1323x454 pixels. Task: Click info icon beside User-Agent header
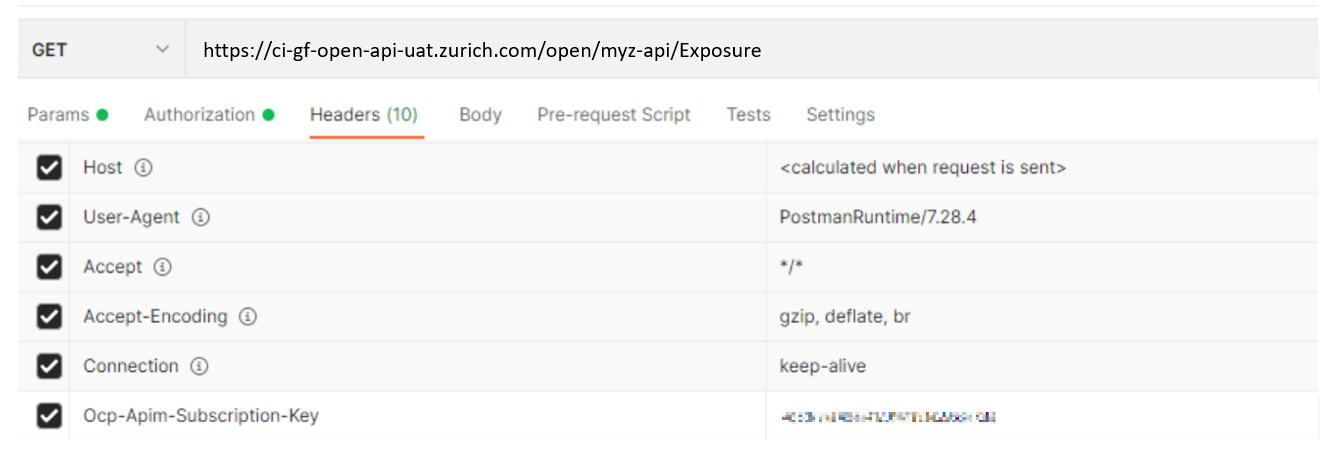pos(200,217)
